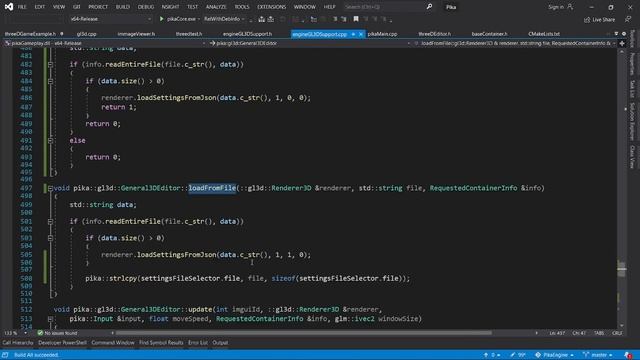The width and height of the screenshot is (640, 360).
Task: Collapse the if block at line 501
Action: [50, 222]
